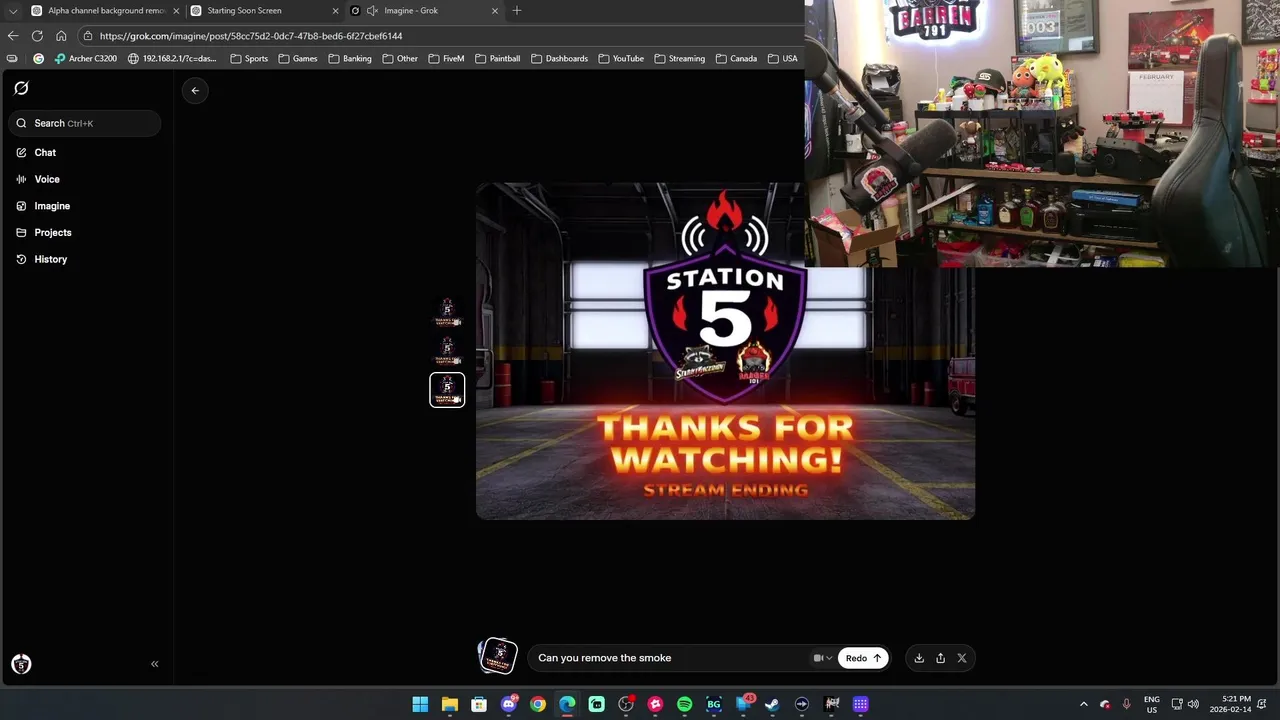This screenshot has height=720, width=1280.
Task: Open the 192.168.2.1 bookmark
Action: pyautogui.click(x=172, y=58)
